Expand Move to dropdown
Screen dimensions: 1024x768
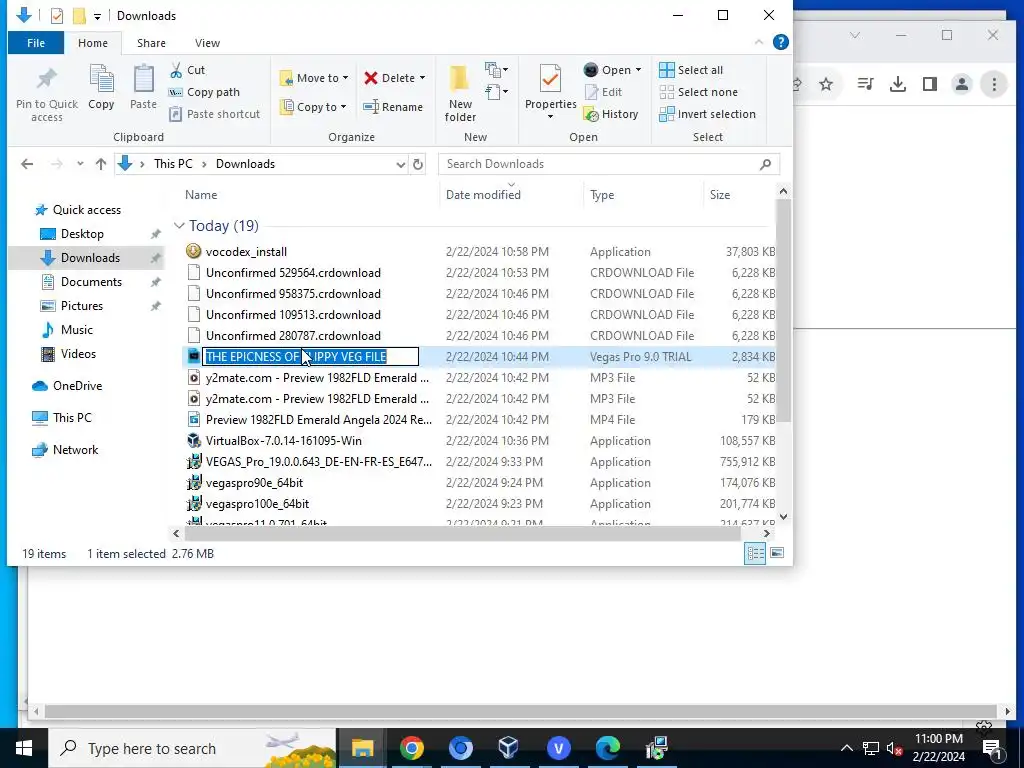click(x=345, y=78)
